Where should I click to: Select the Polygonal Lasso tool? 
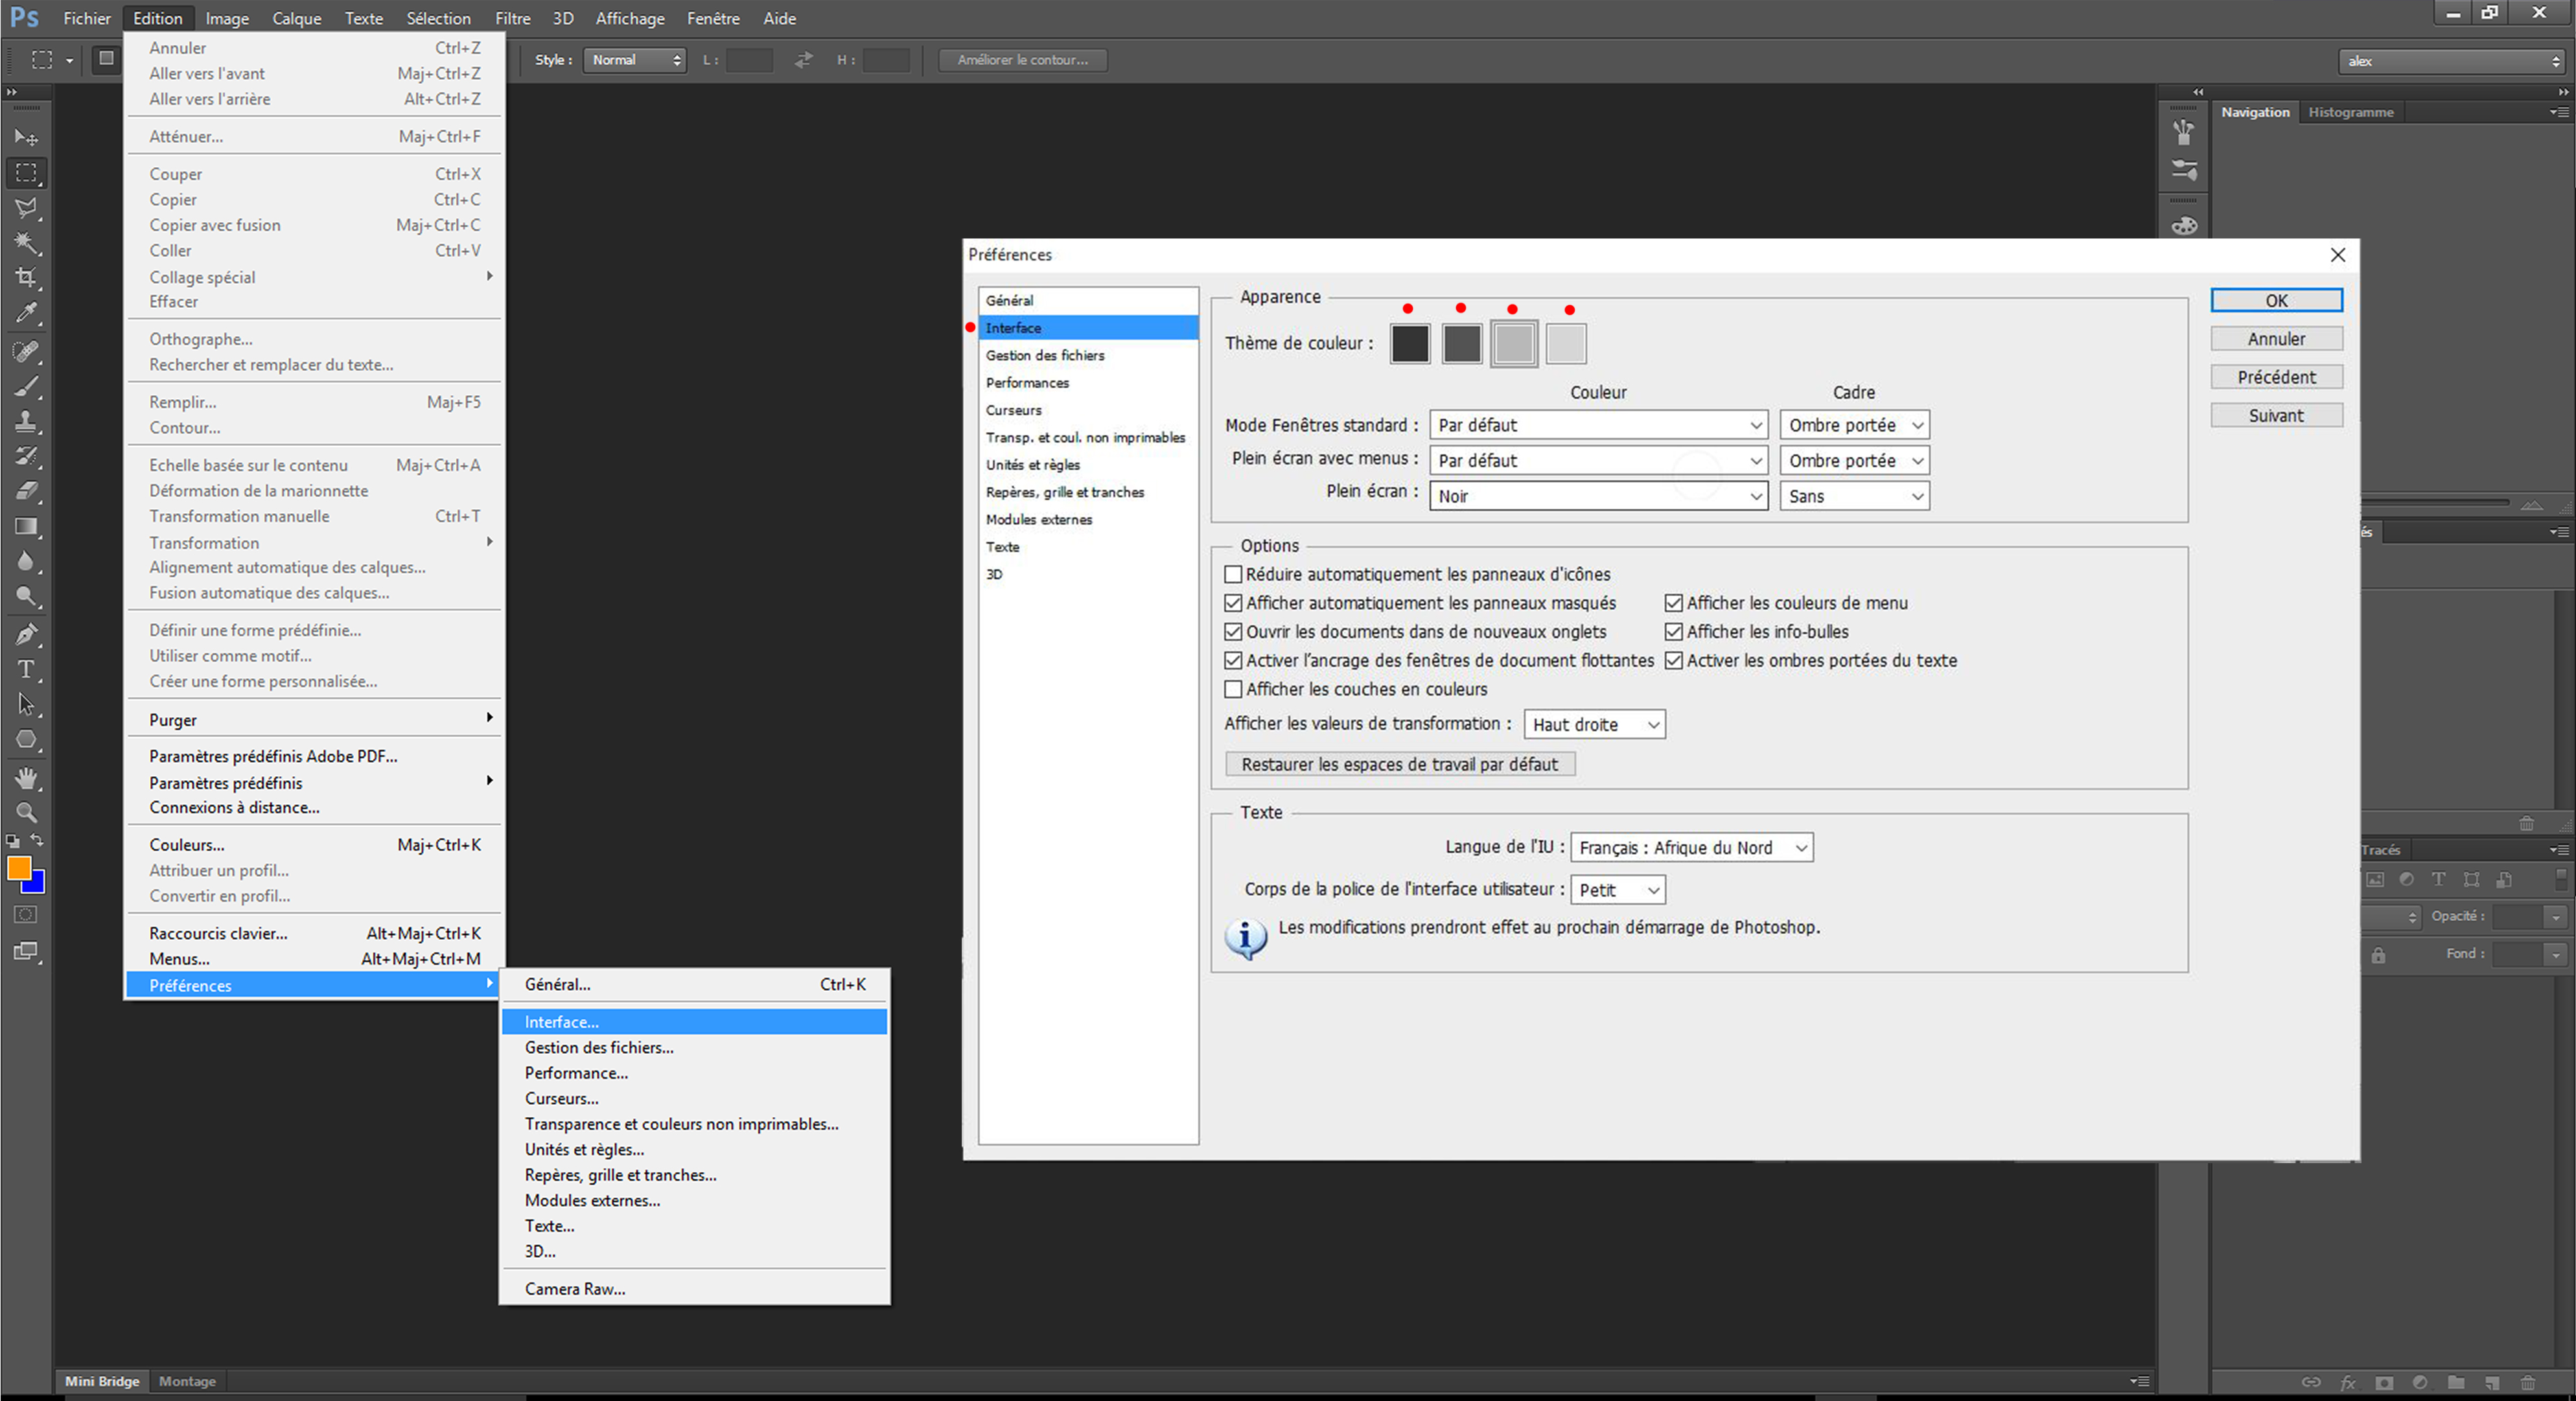26,208
